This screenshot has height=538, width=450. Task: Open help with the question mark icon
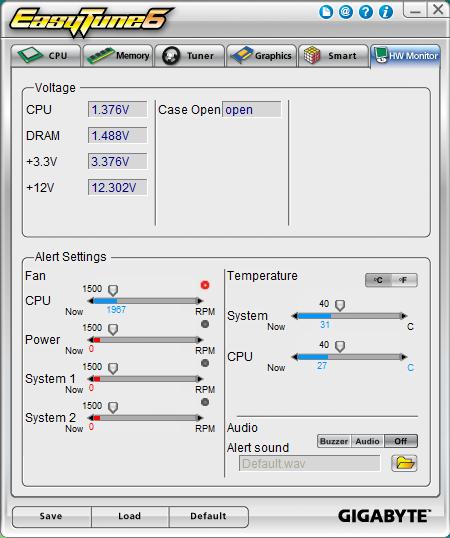point(366,12)
